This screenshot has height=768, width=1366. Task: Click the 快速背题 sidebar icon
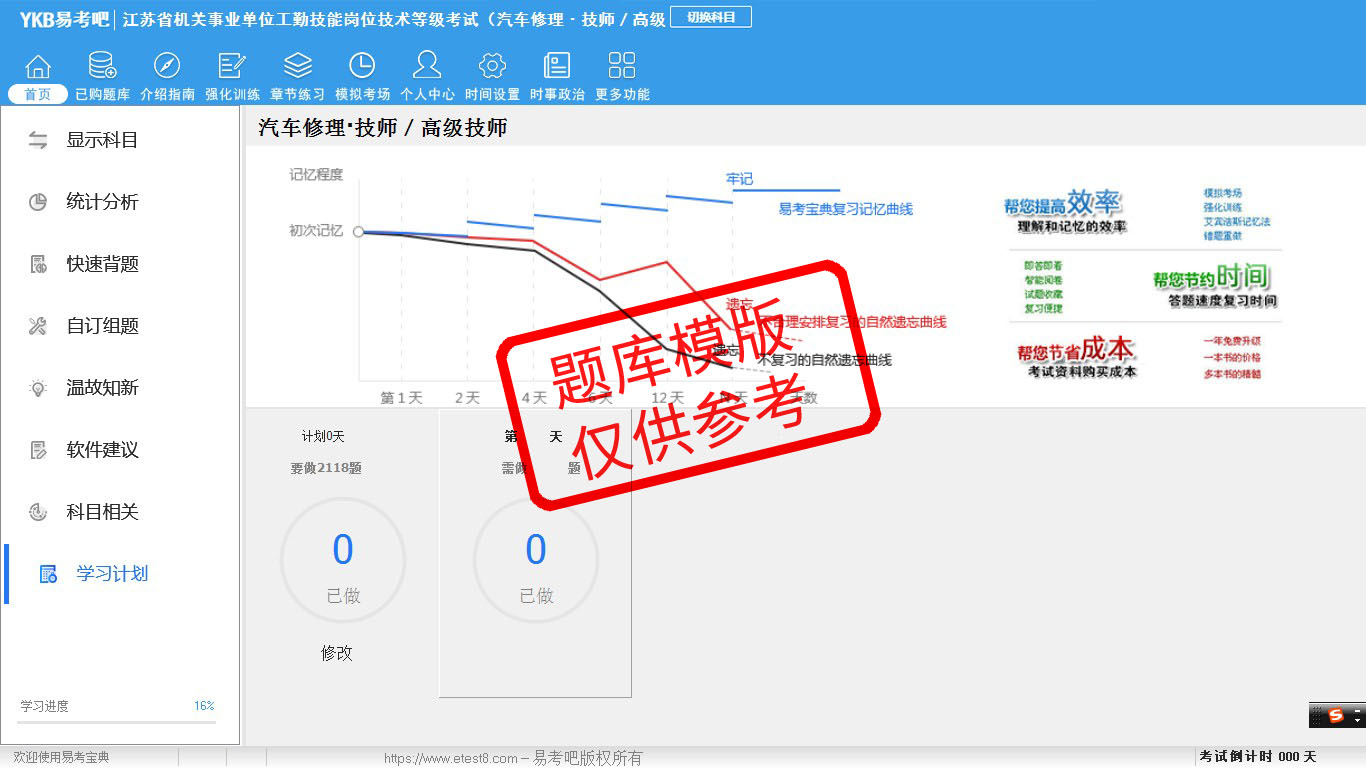pyautogui.click(x=38, y=264)
